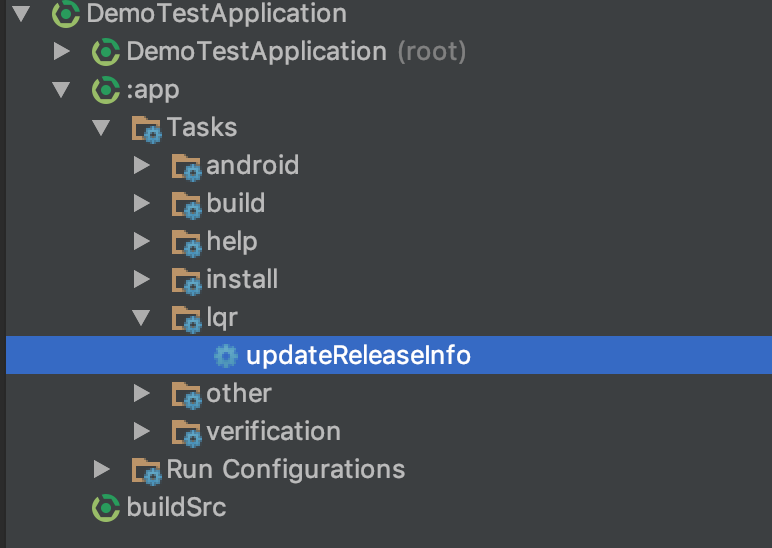Click the lqr task folder icon
The height and width of the screenshot is (548, 772).
pos(187,318)
